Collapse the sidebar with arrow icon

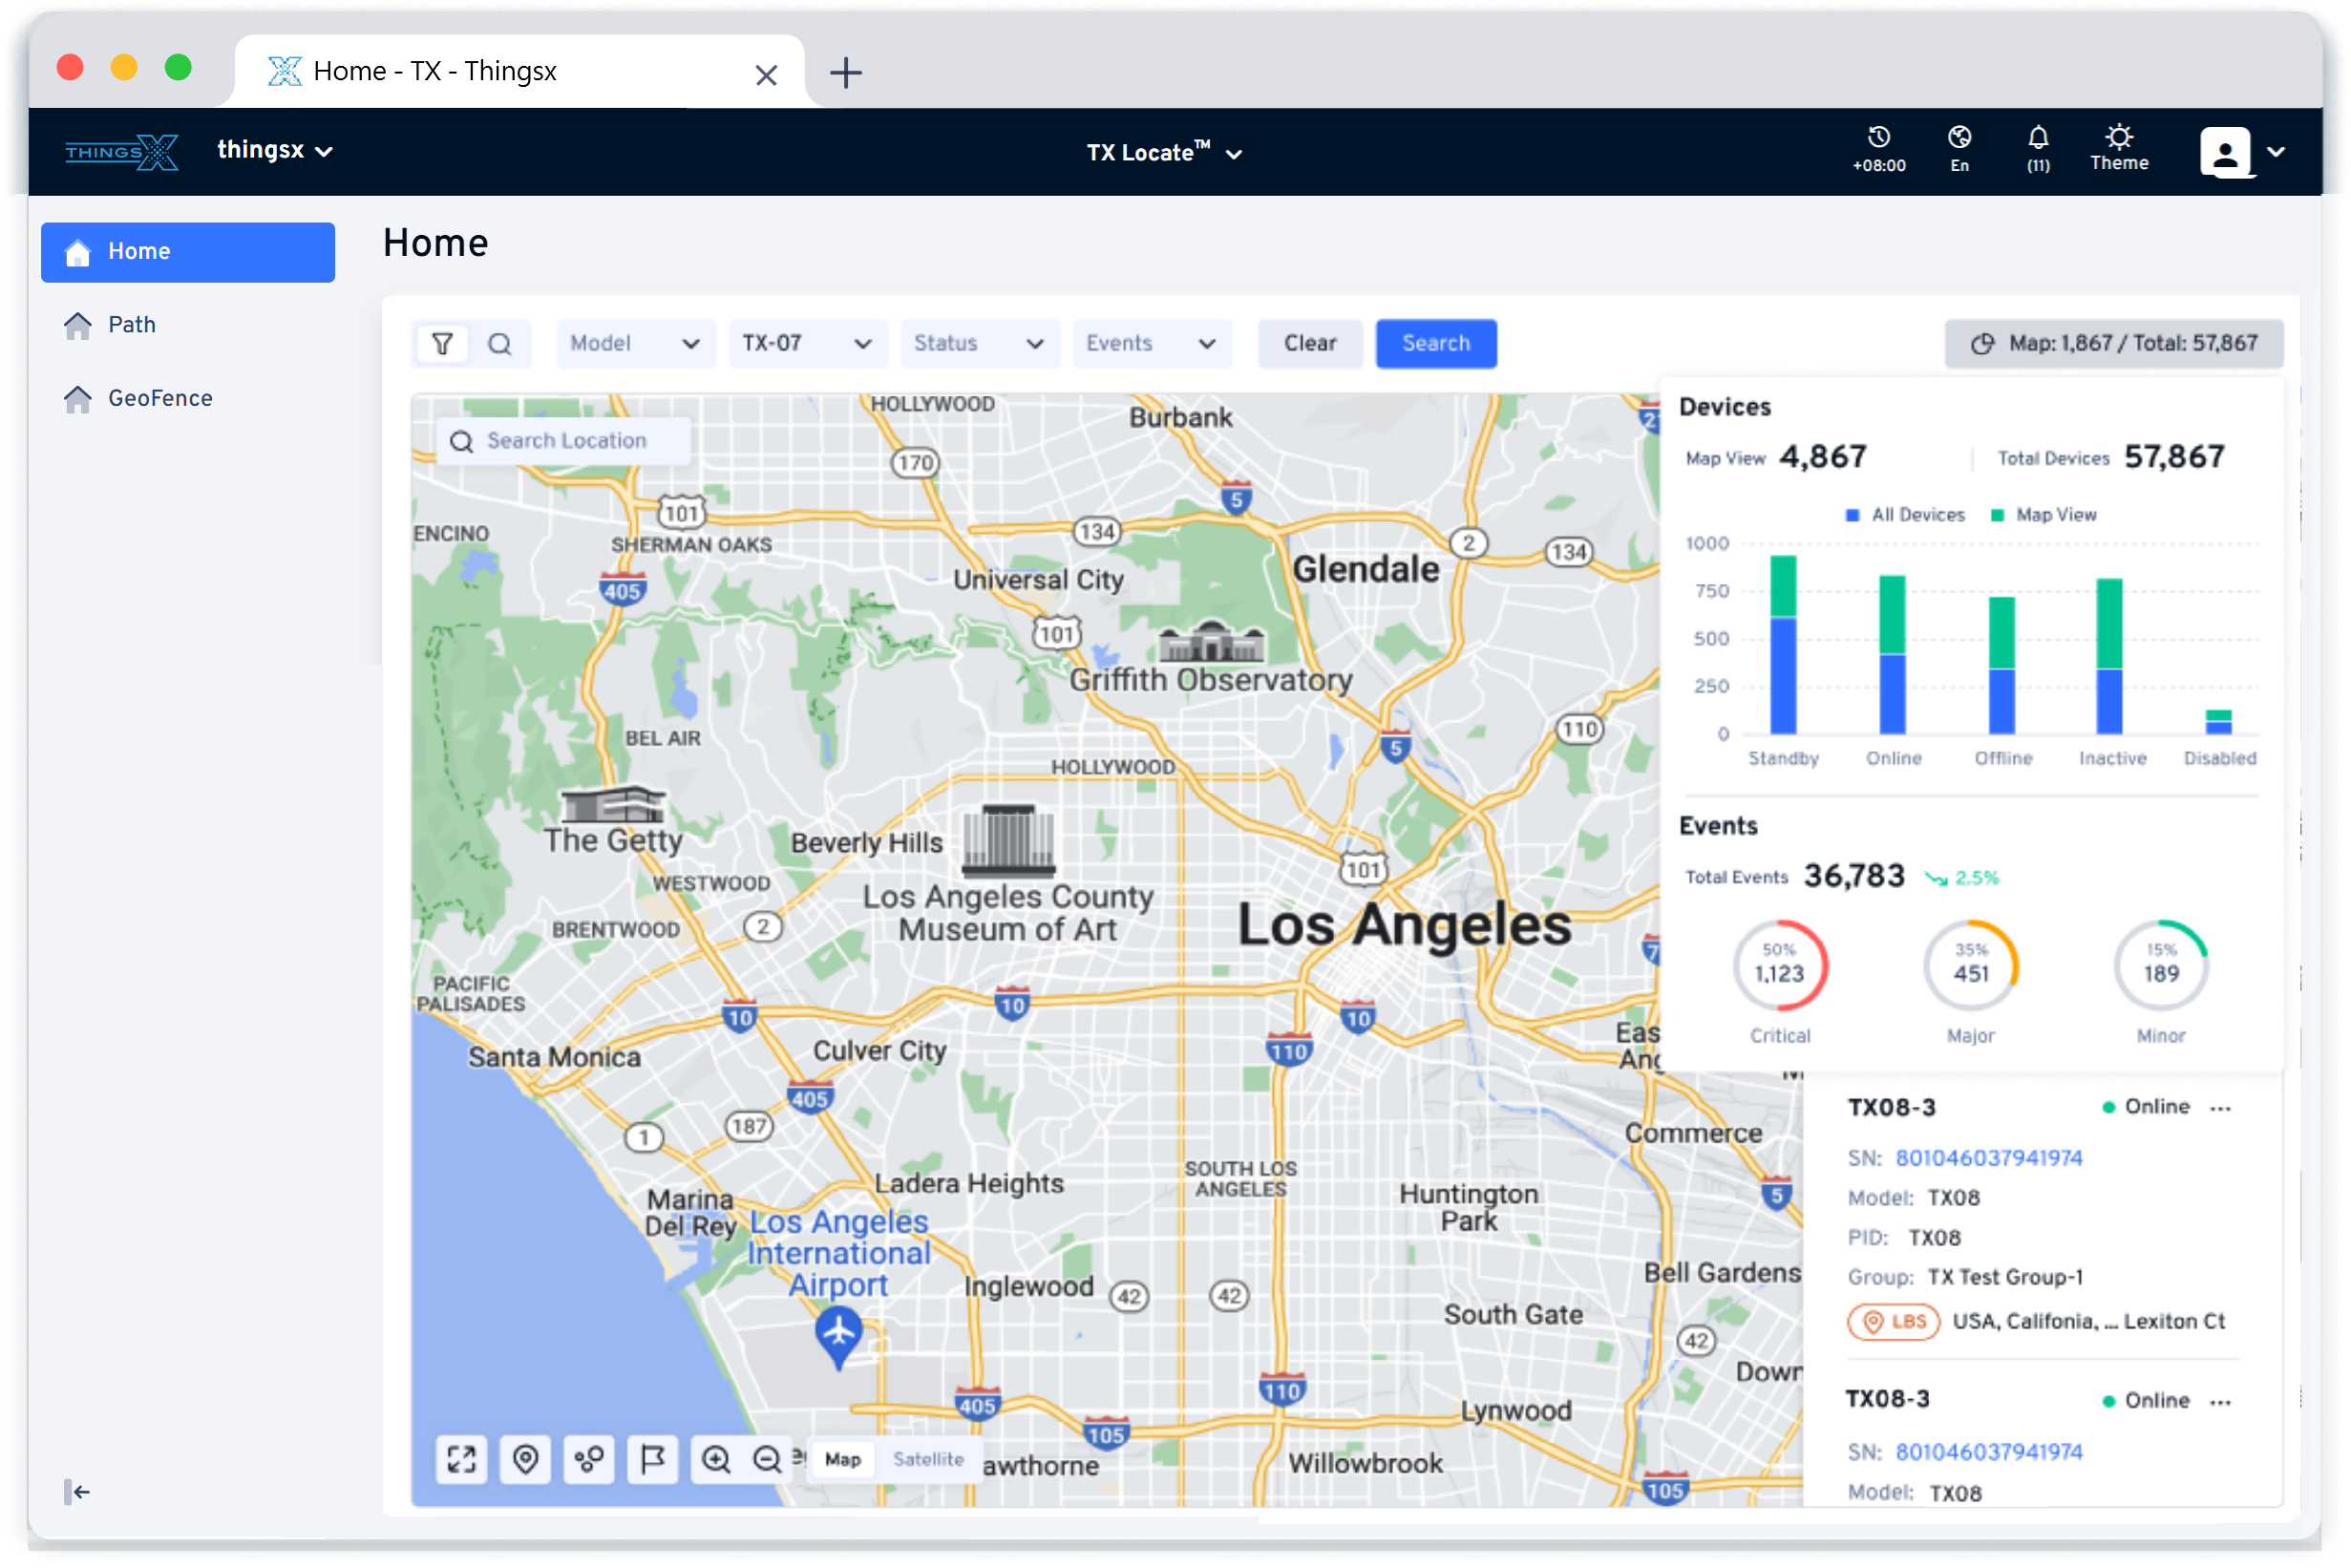[77, 1491]
